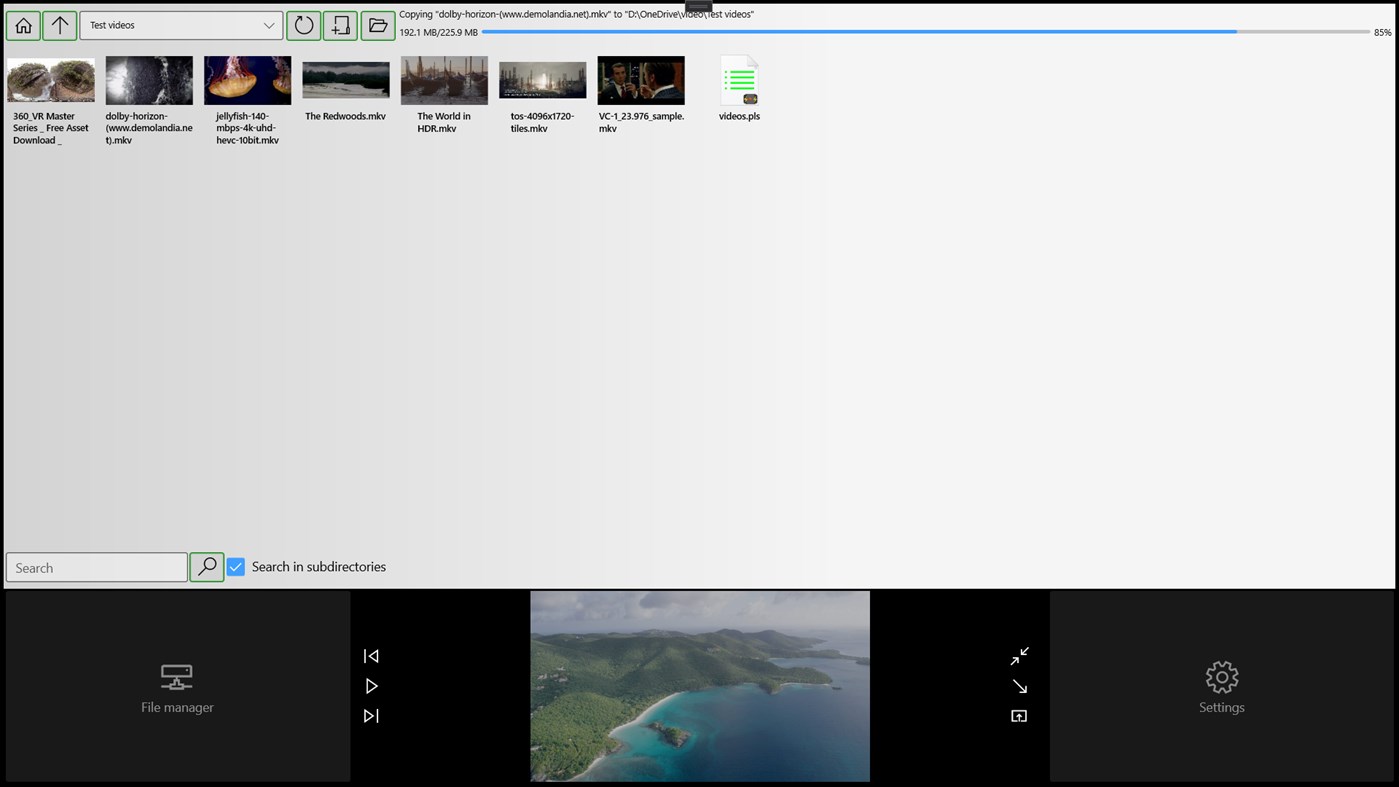Select the videos.pls playlist file

739,80
